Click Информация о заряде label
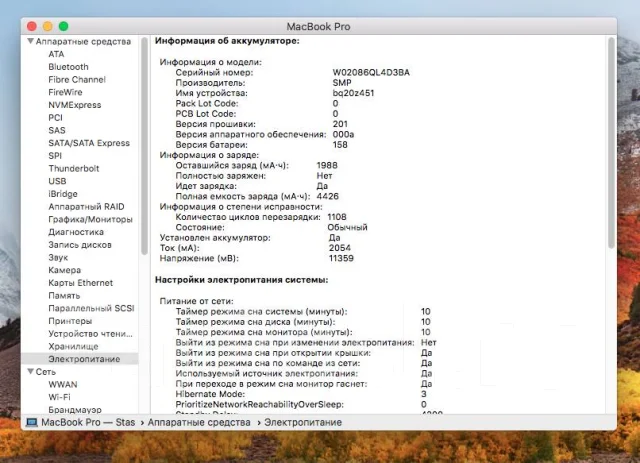 [209, 155]
